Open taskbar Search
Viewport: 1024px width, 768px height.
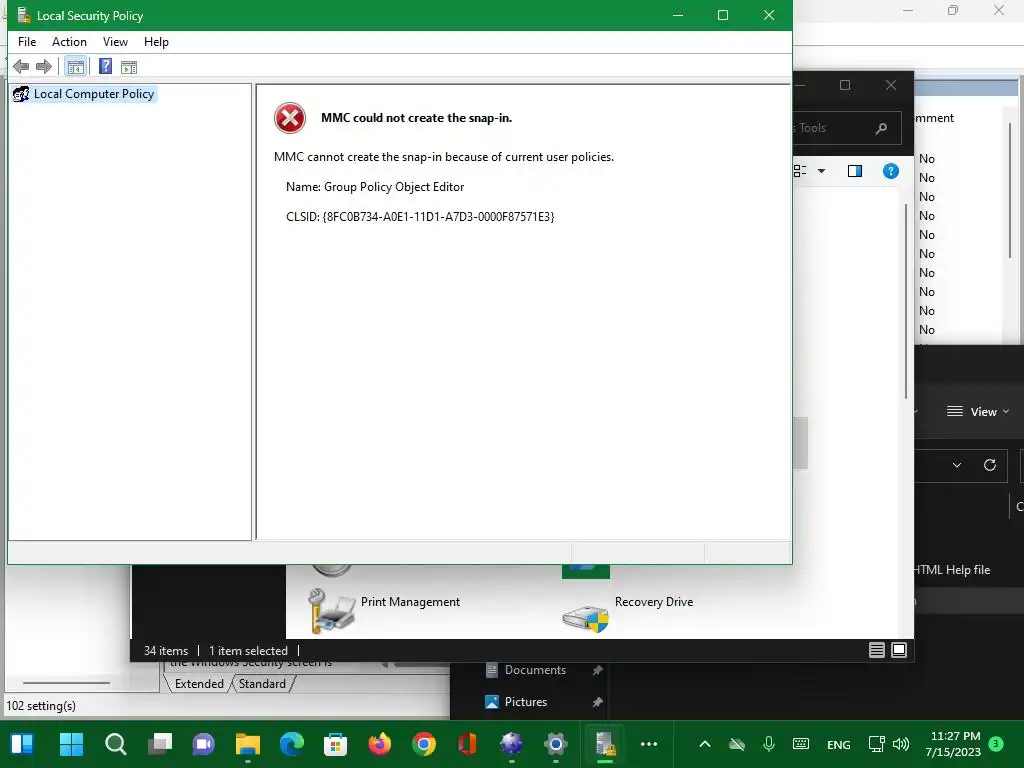[116, 744]
